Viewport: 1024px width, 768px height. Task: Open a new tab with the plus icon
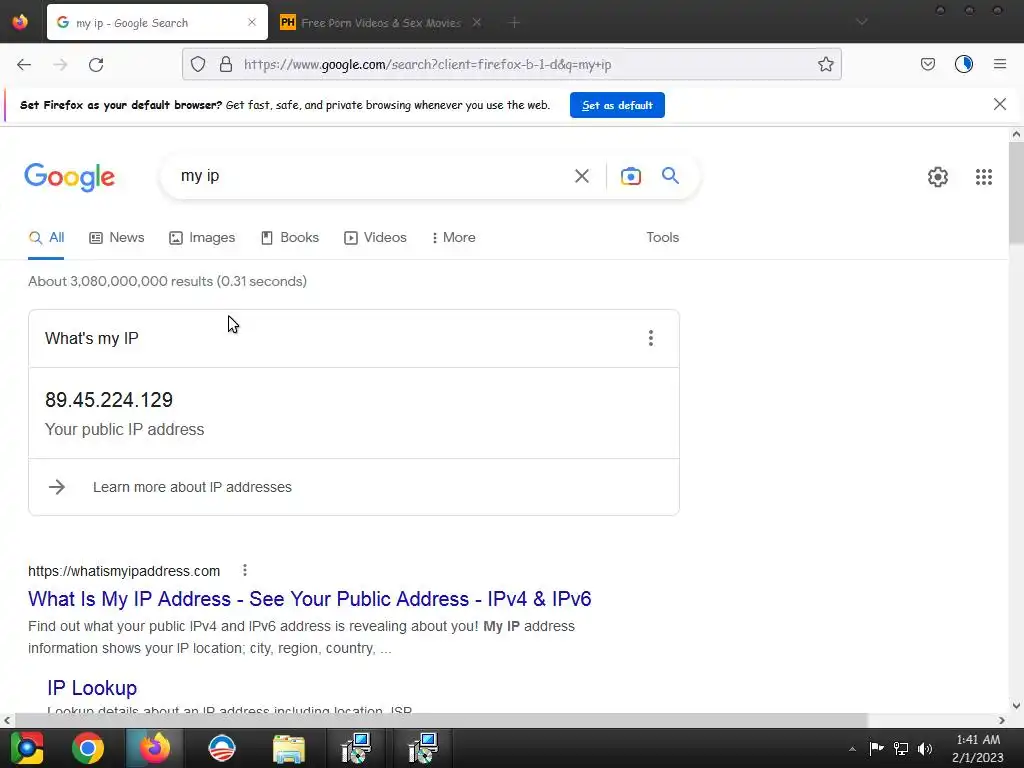[514, 23]
